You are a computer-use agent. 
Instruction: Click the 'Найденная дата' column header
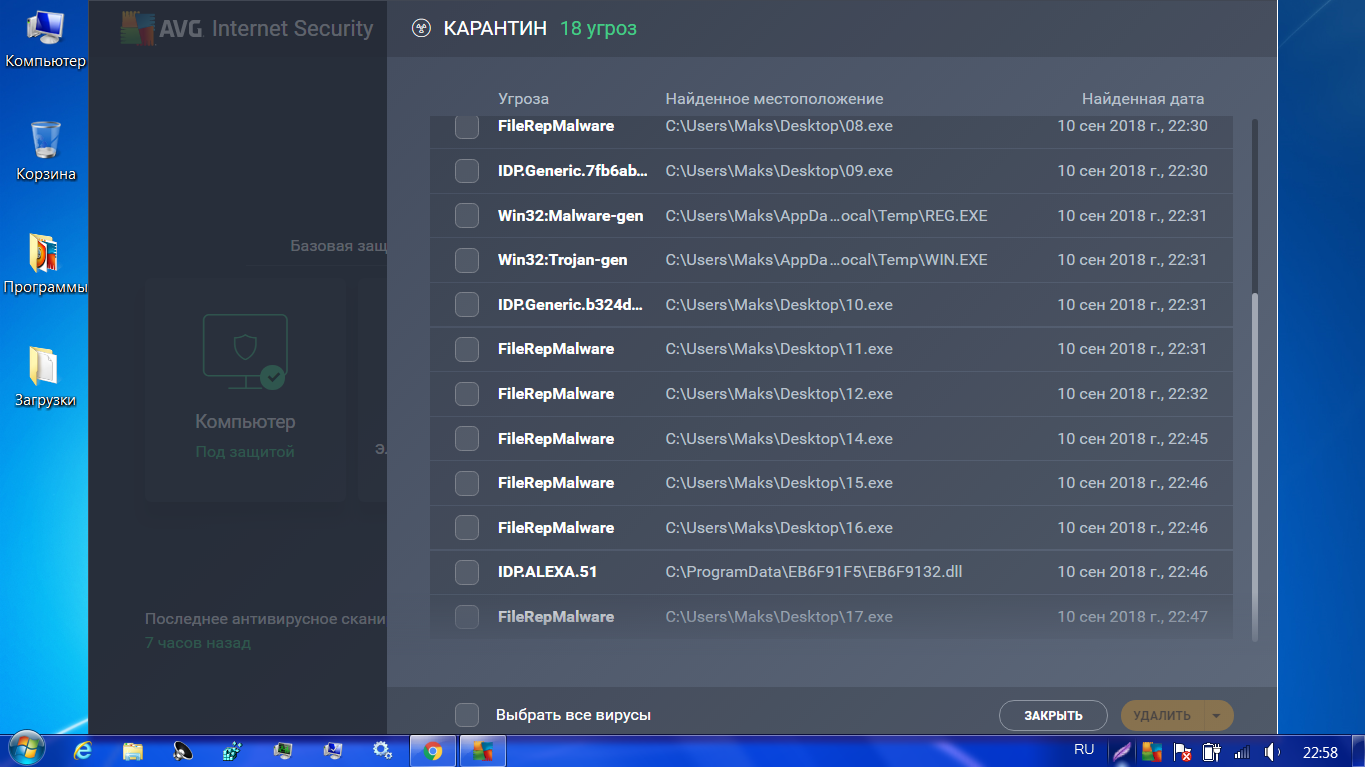[1143, 99]
